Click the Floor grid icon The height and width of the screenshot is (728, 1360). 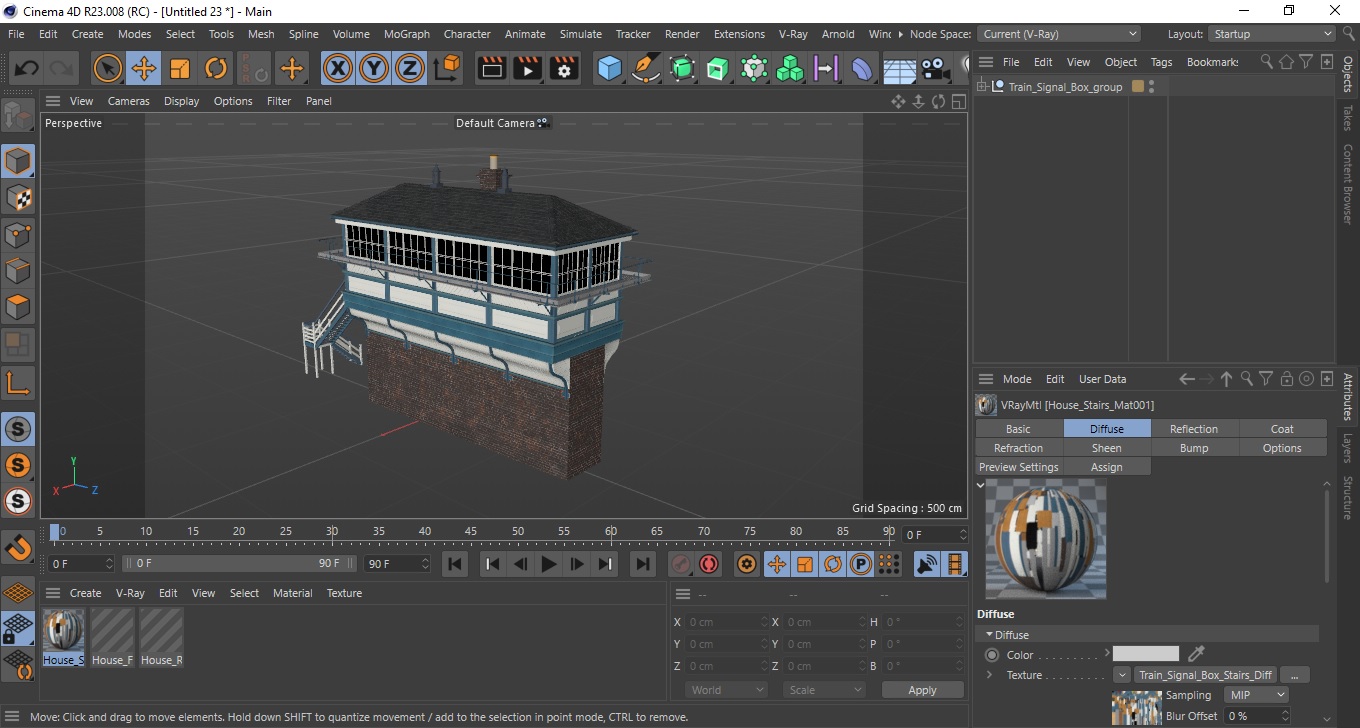tap(899, 69)
